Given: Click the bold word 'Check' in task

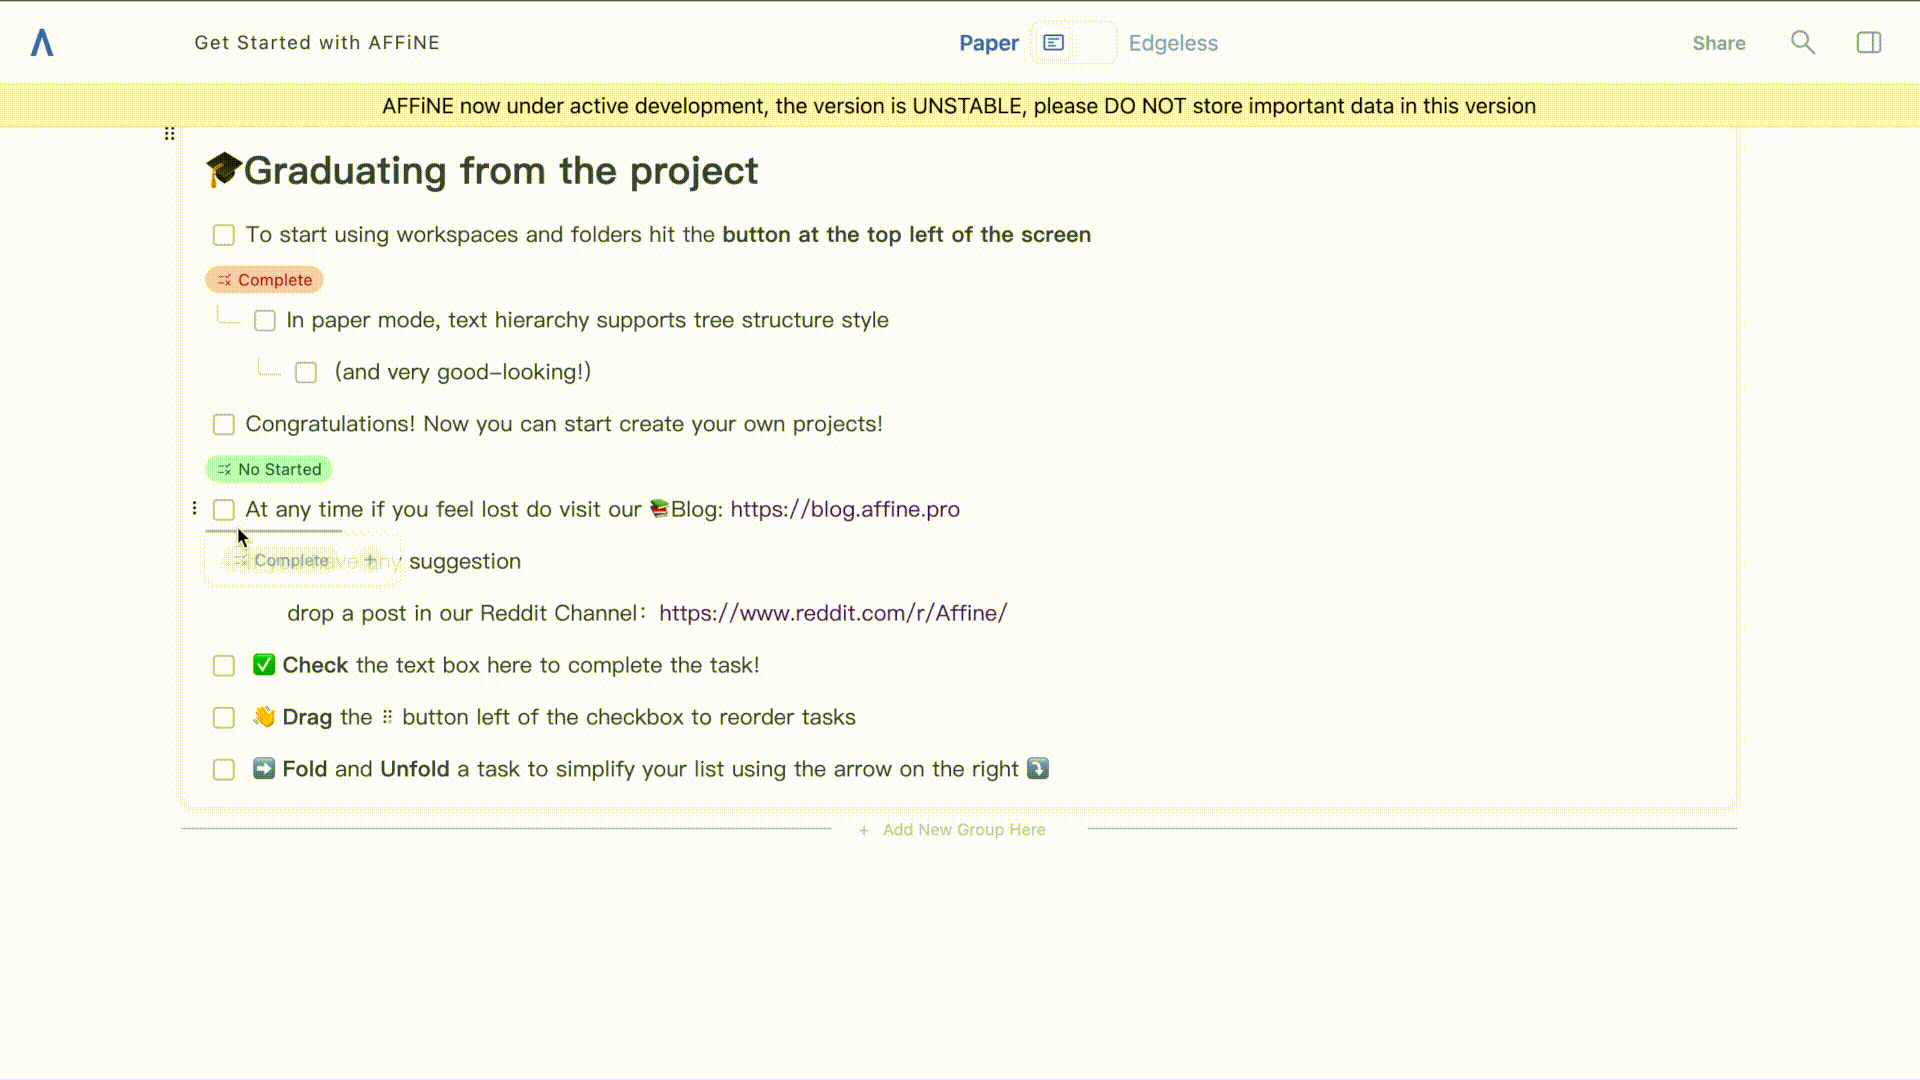Looking at the screenshot, I should 315,665.
